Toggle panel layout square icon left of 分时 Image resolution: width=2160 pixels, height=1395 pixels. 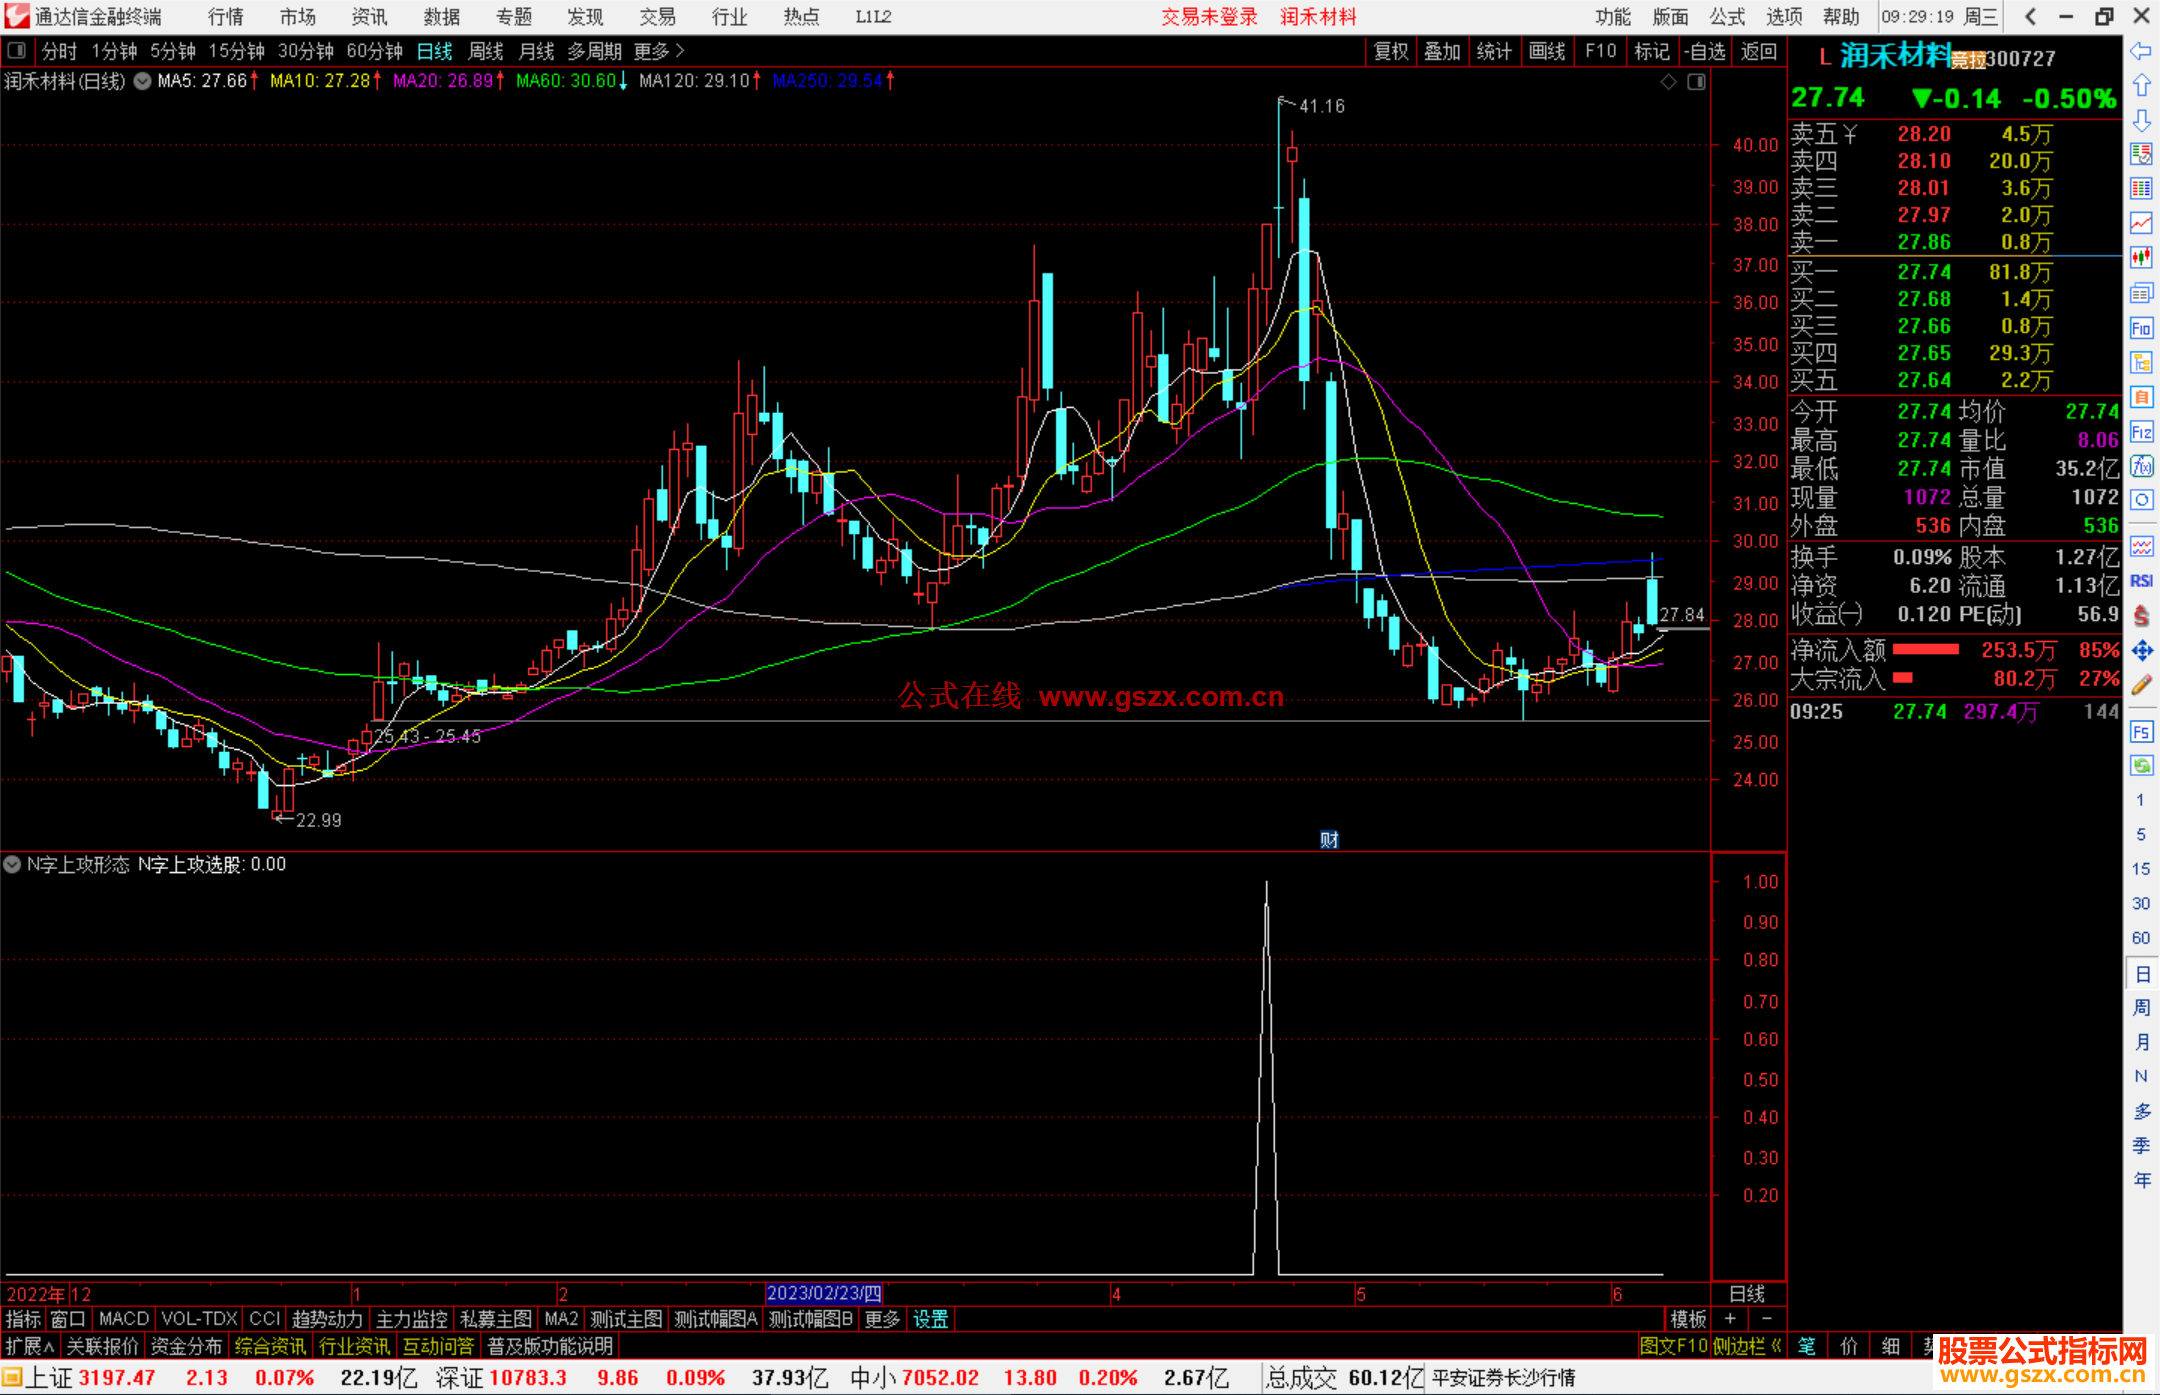point(17,51)
